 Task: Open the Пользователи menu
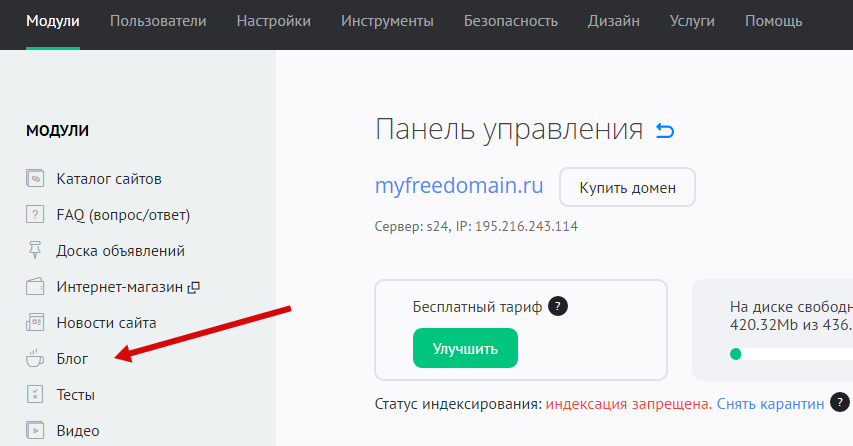[158, 21]
